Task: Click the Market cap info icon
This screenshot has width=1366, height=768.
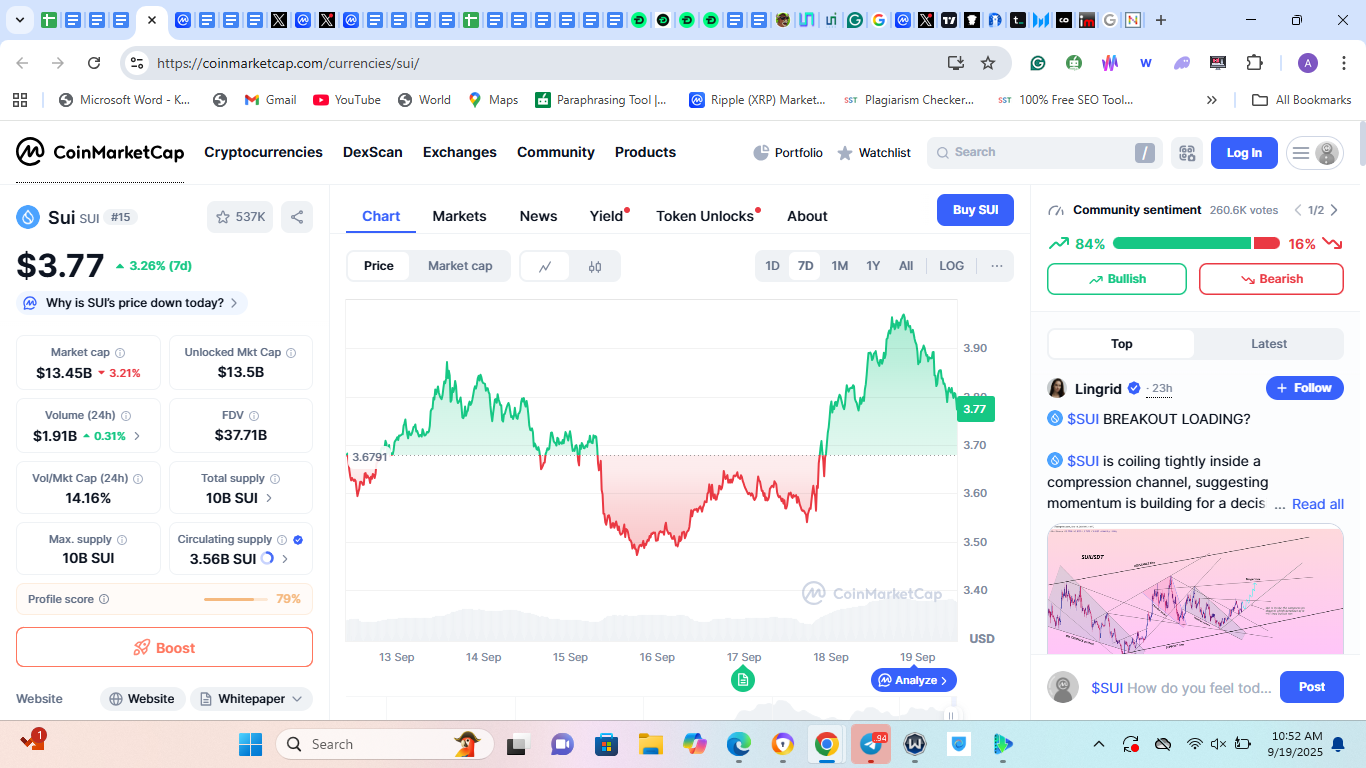Action: pos(120,353)
